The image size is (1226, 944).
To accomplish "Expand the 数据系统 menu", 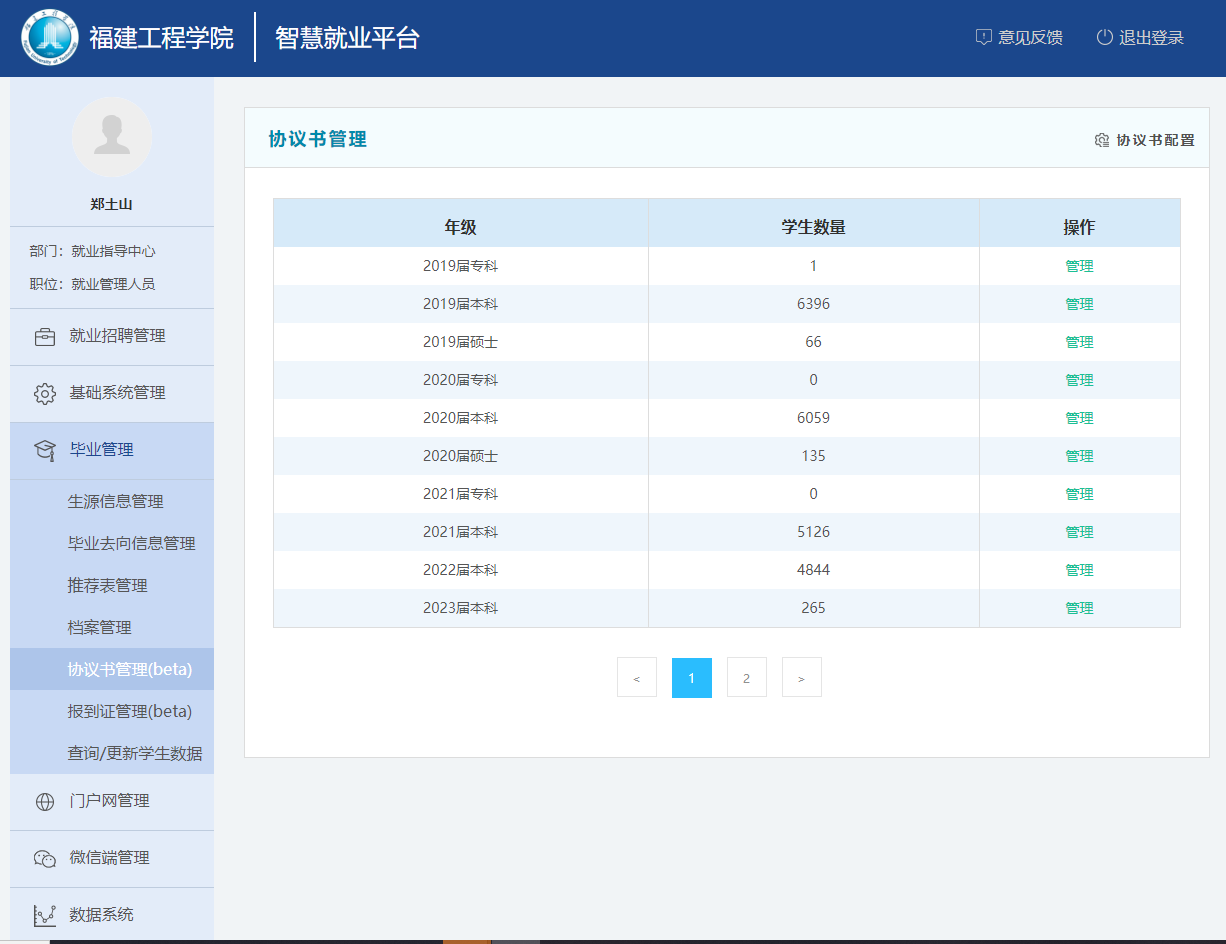I will pyautogui.click(x=101, y=915).
